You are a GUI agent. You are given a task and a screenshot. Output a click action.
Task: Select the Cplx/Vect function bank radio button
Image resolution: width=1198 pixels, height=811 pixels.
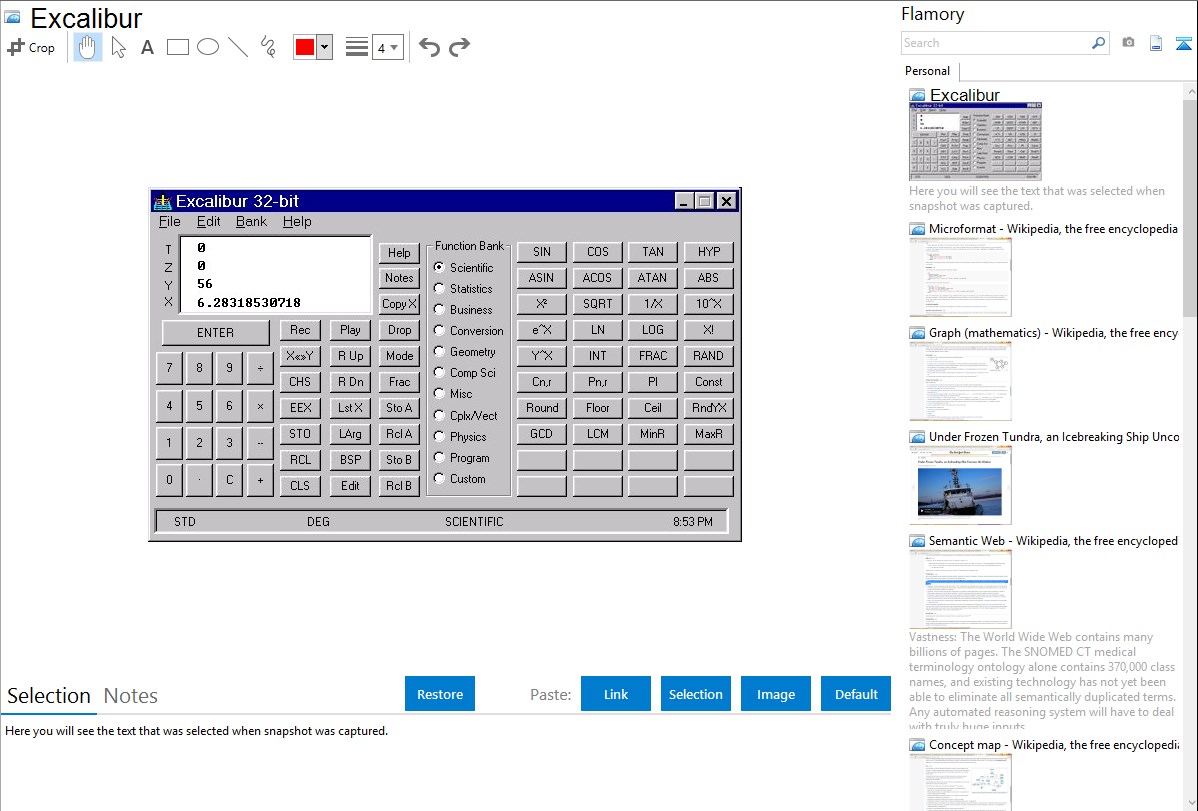pyautogui.click(x=439, y=416)
